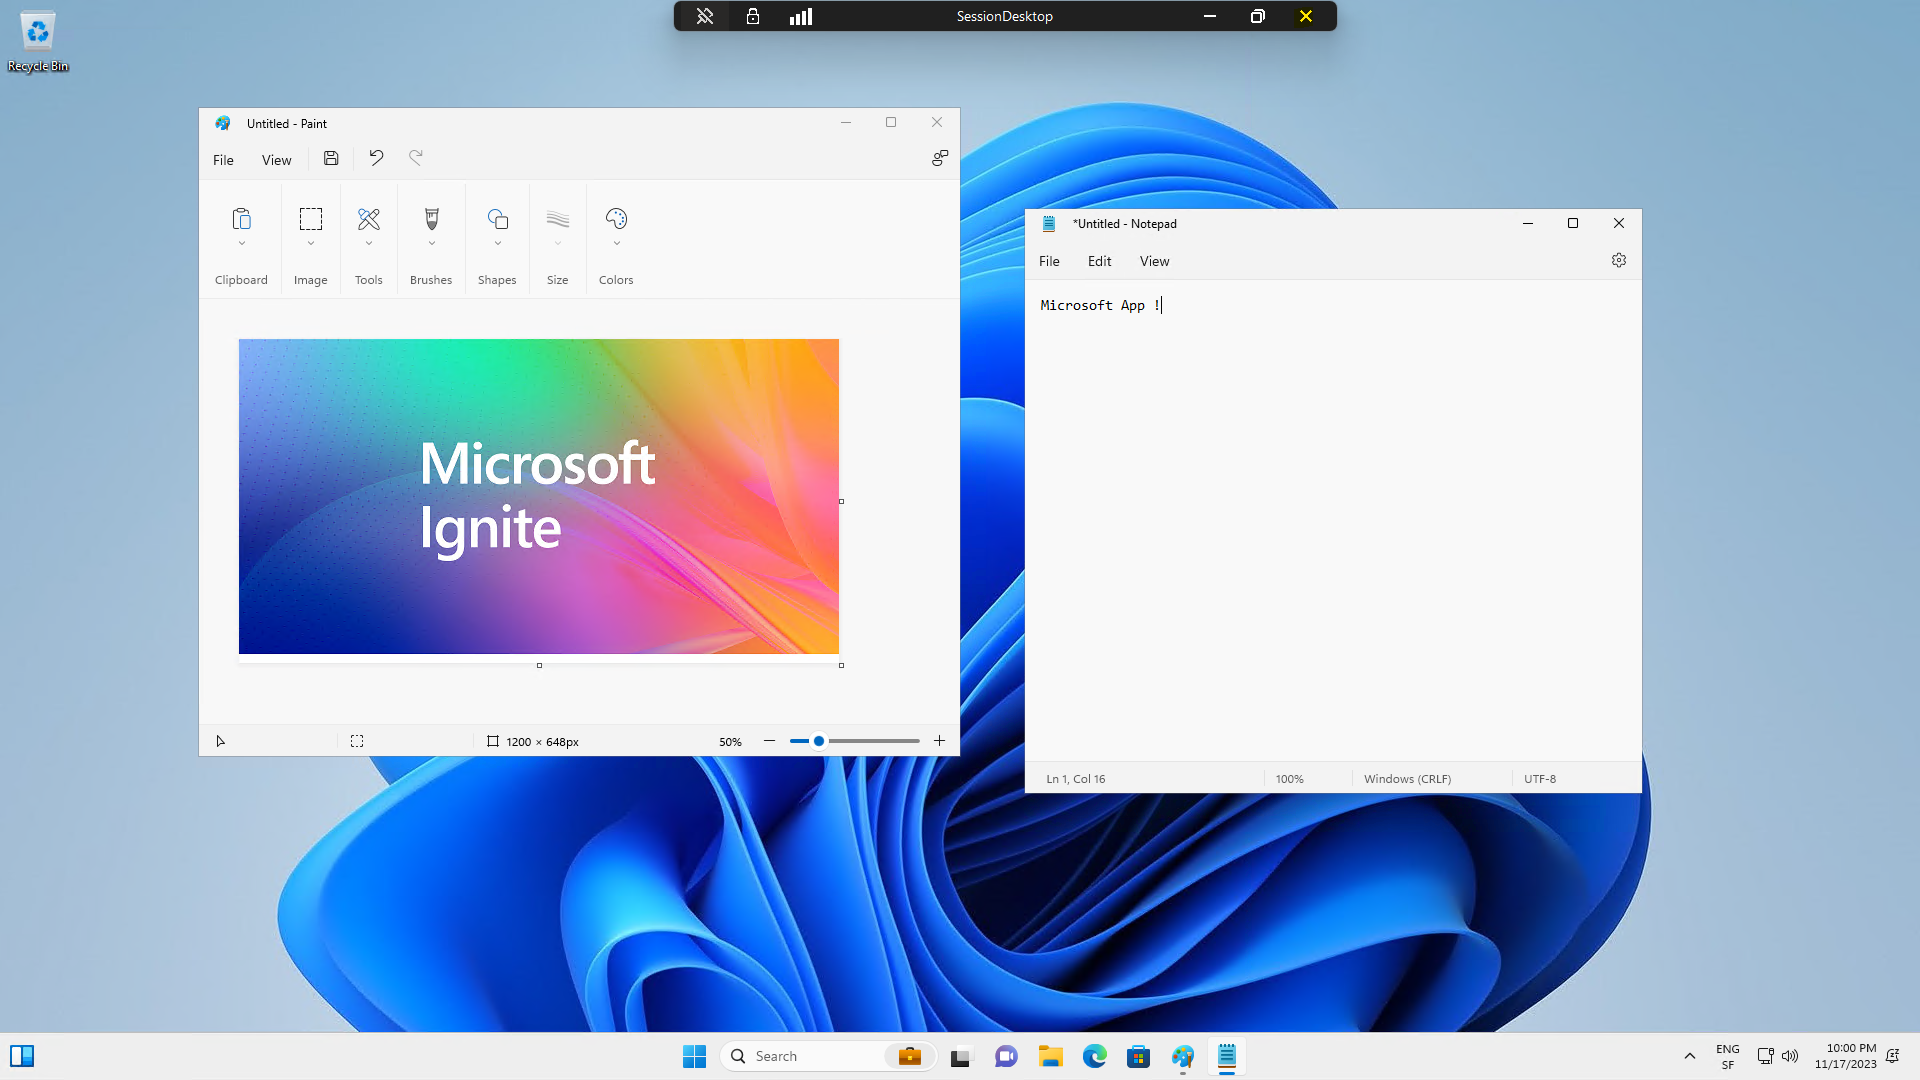The width and height of the screenshot is (1920, 1080).
Task: Open the Tools icon in Paint
Action: coord(369,219)
